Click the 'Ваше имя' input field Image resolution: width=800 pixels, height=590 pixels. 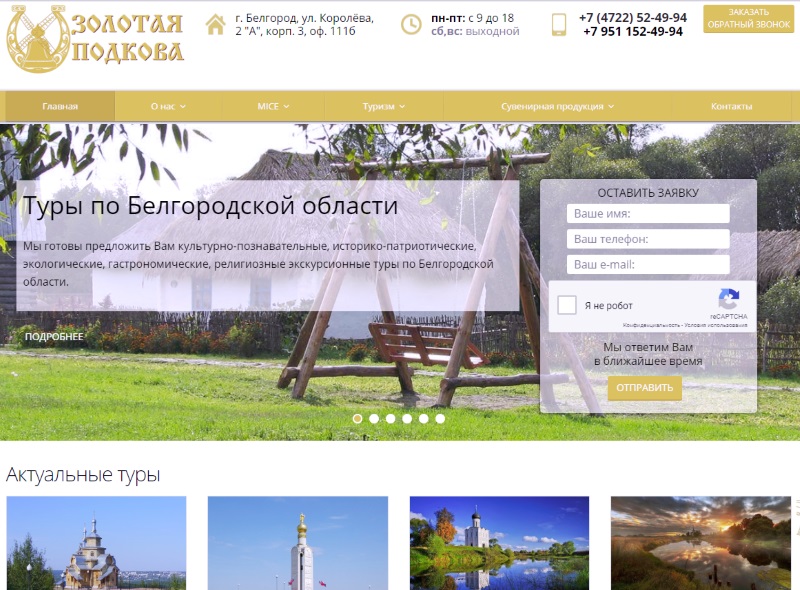pyautogui.click(x=648, y=214)
